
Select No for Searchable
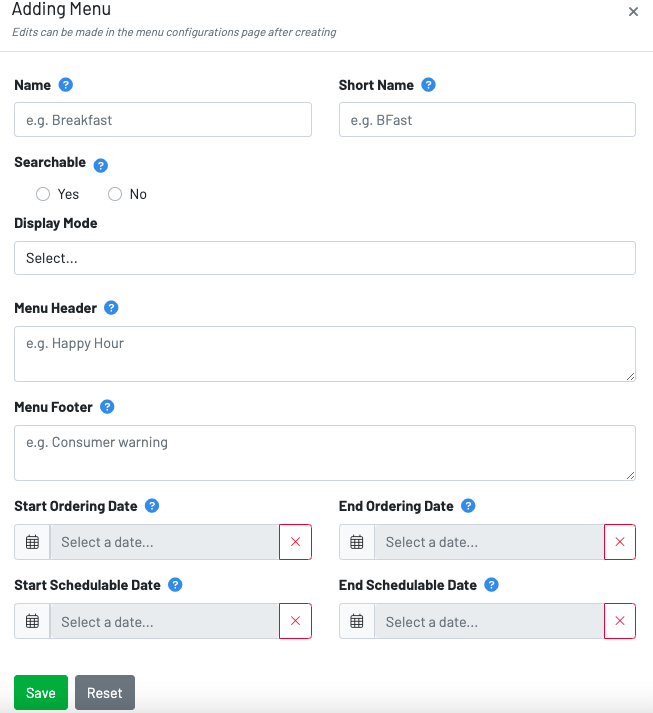(115, 194)
